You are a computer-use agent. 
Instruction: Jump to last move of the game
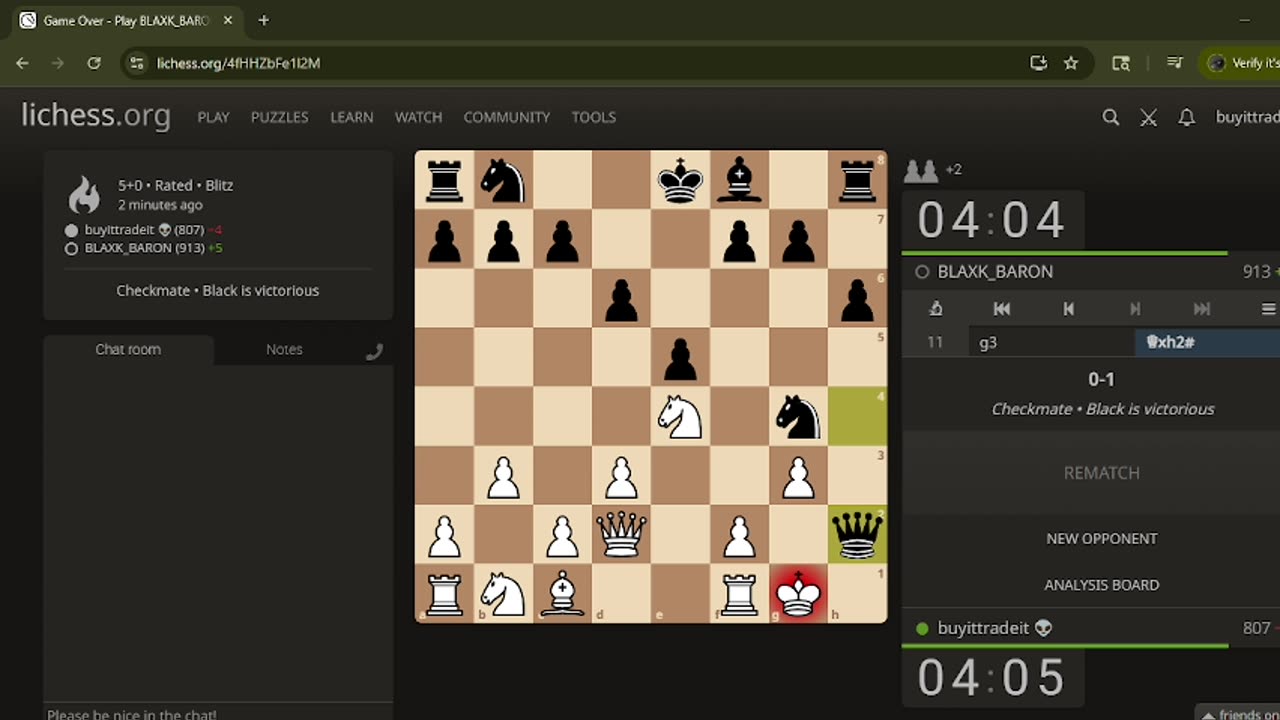coord(1202,309)
